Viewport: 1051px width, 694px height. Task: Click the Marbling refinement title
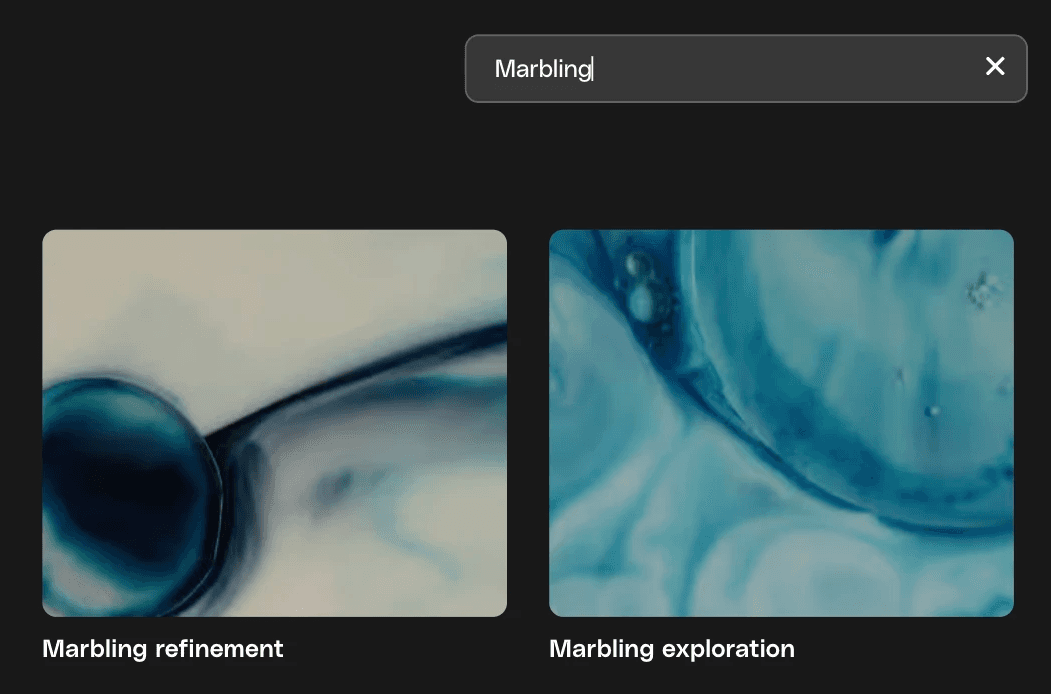tap(163, 649)
